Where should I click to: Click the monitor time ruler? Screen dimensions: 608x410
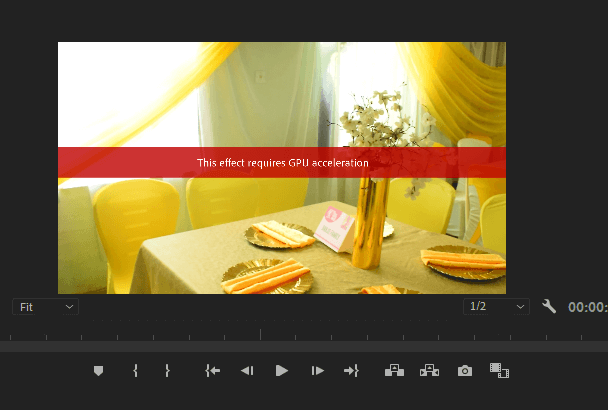point(304,334)
